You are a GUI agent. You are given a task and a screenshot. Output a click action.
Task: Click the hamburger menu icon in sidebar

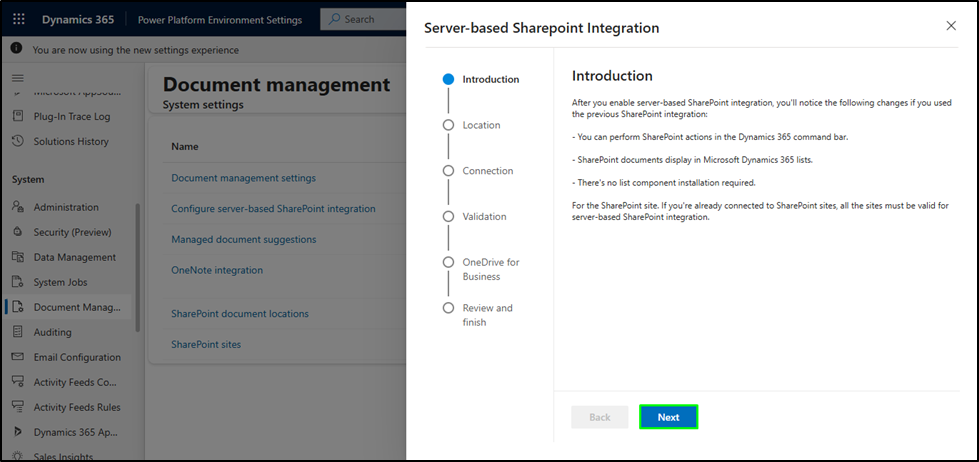click(x=17, y=77)
